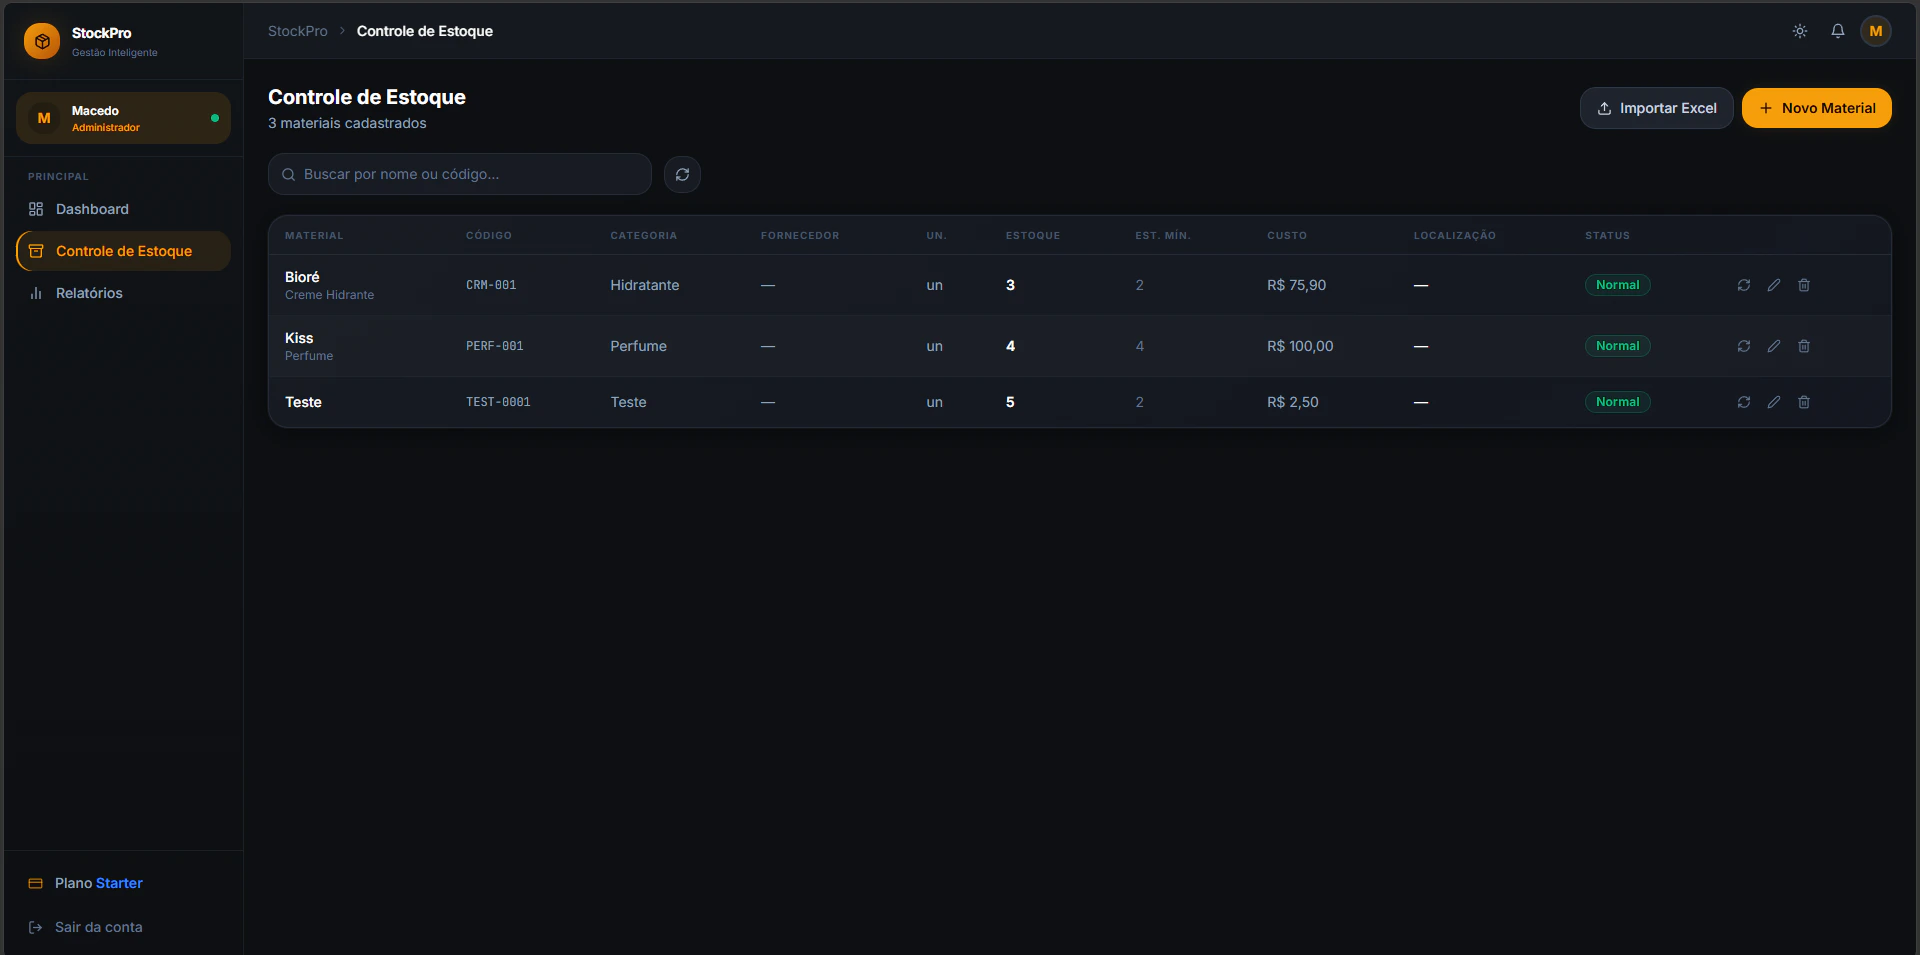Viewport: 1920px width, 955px height.
Task: Click the cost R$ 75,90
Action: coord(1296,285)
